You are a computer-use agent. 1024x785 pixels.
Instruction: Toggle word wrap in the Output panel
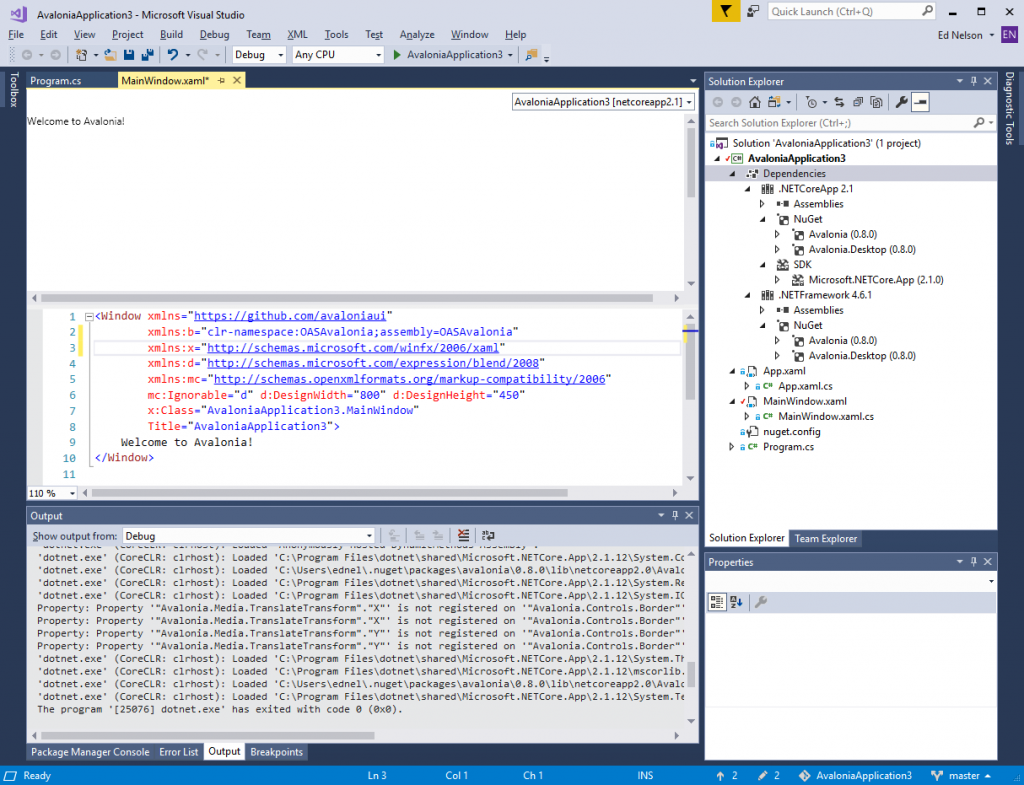tap(488, 536)
